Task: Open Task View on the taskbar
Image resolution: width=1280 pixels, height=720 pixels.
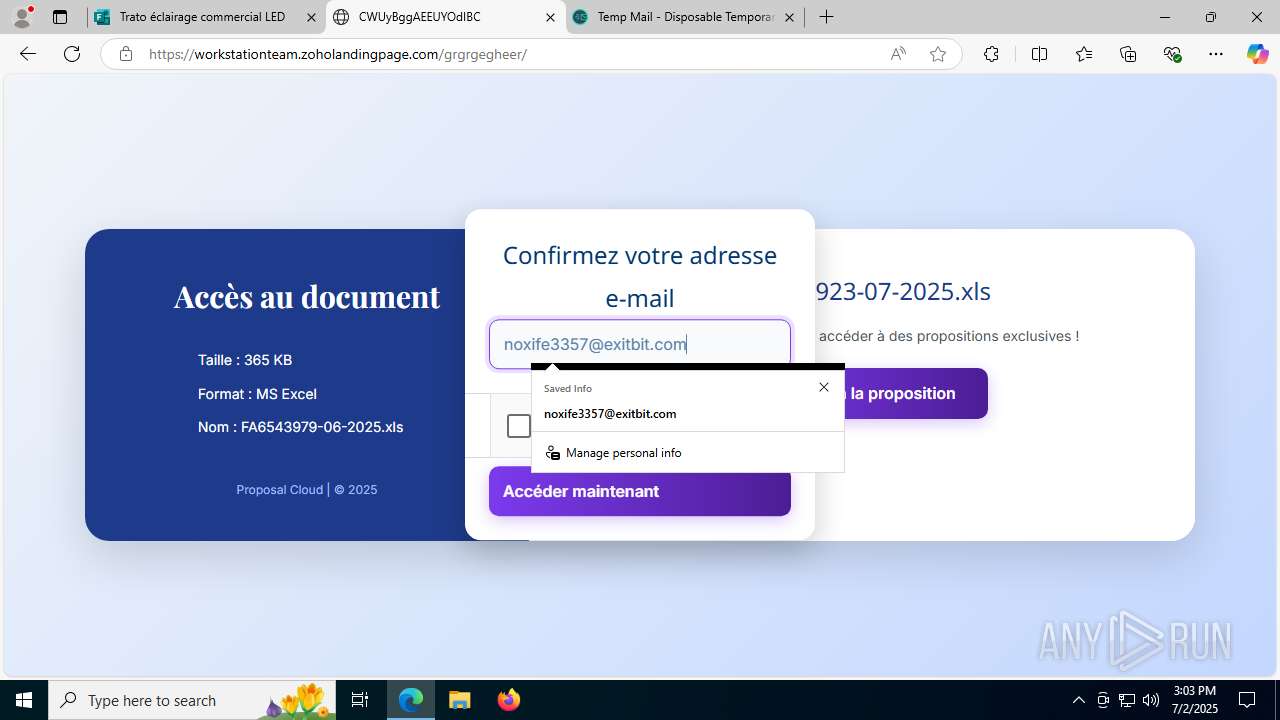Action: click(x=360, y=700)
